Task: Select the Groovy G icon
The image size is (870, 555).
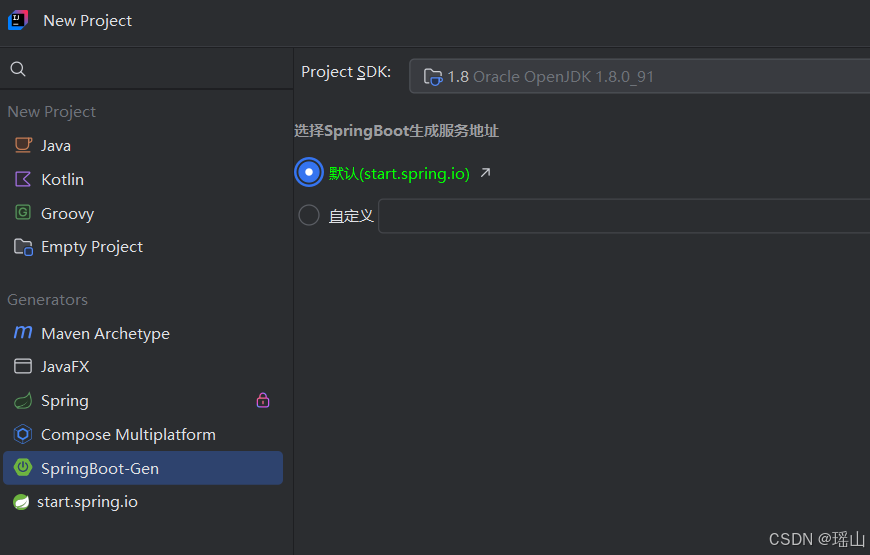Action: (23, 212)
